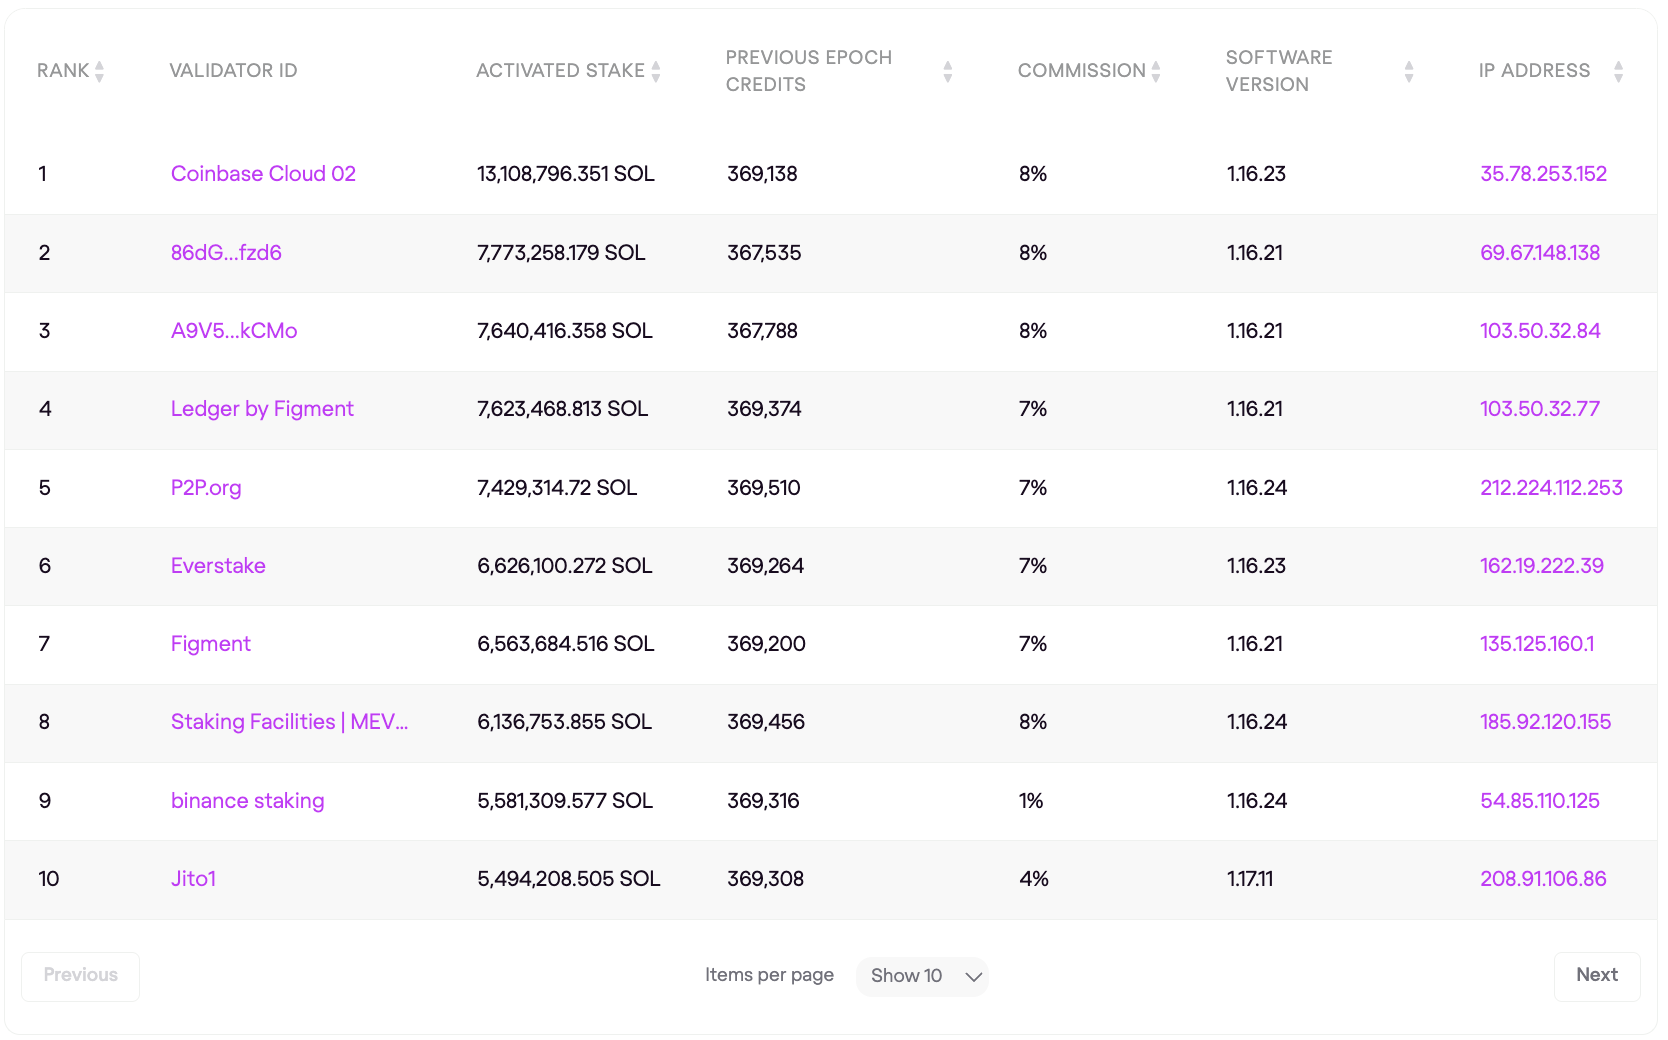The image size is (1668, 1040).
Task: Select stake value 7,623,468.813 SOL
Action: [563, 409]
